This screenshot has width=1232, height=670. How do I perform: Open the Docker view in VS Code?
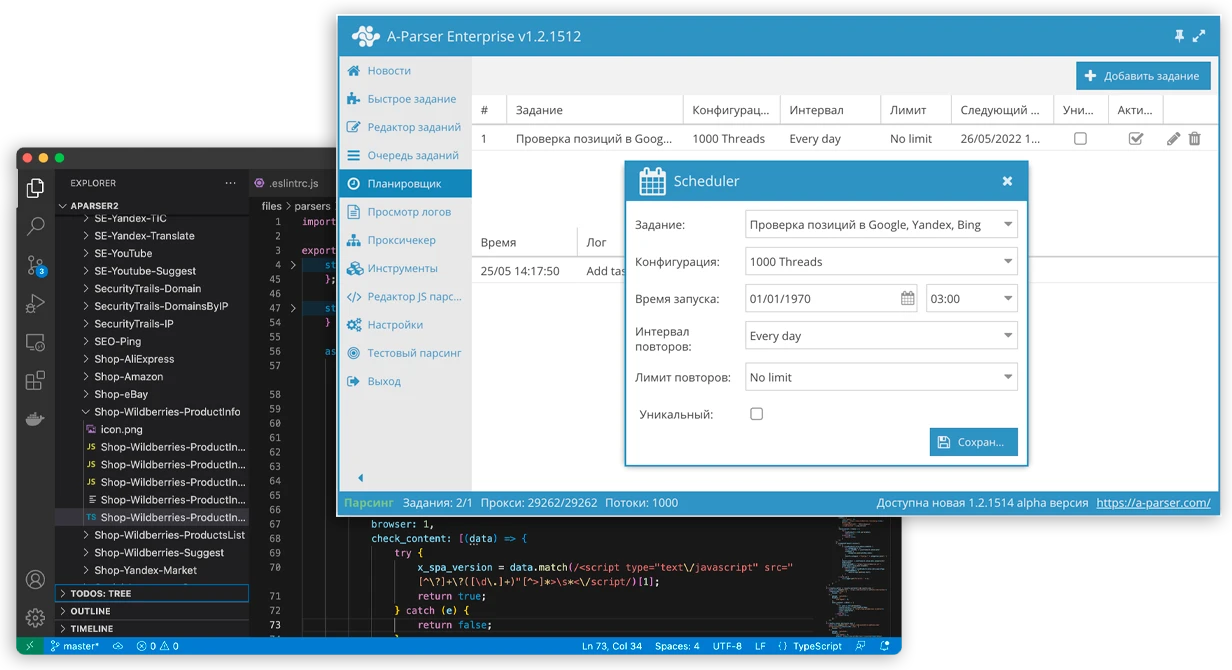coord(35,419)
